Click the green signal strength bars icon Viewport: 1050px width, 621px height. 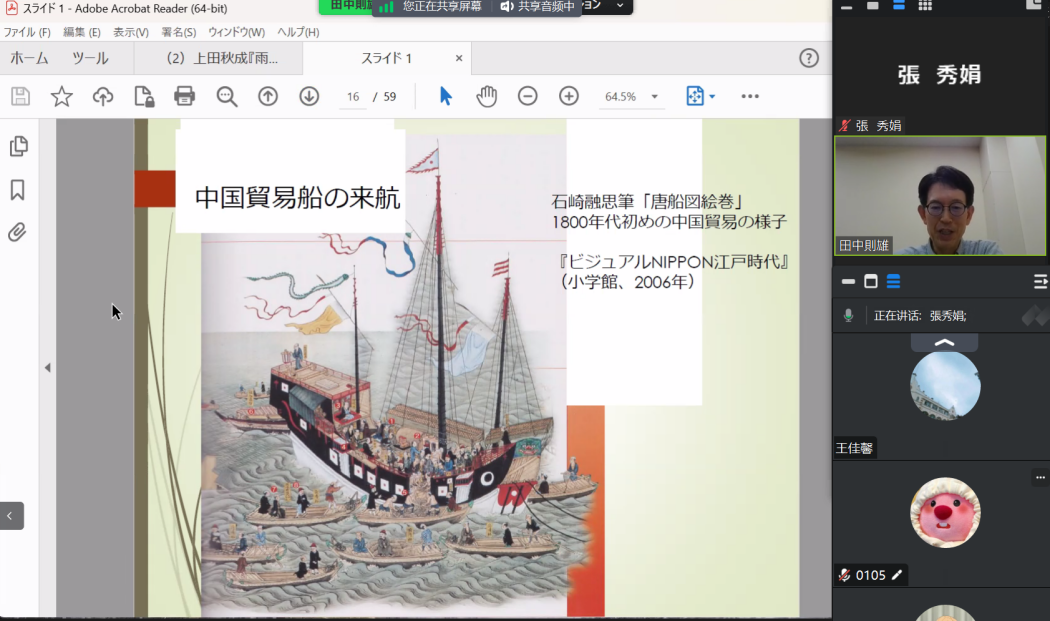coord(386,7)
